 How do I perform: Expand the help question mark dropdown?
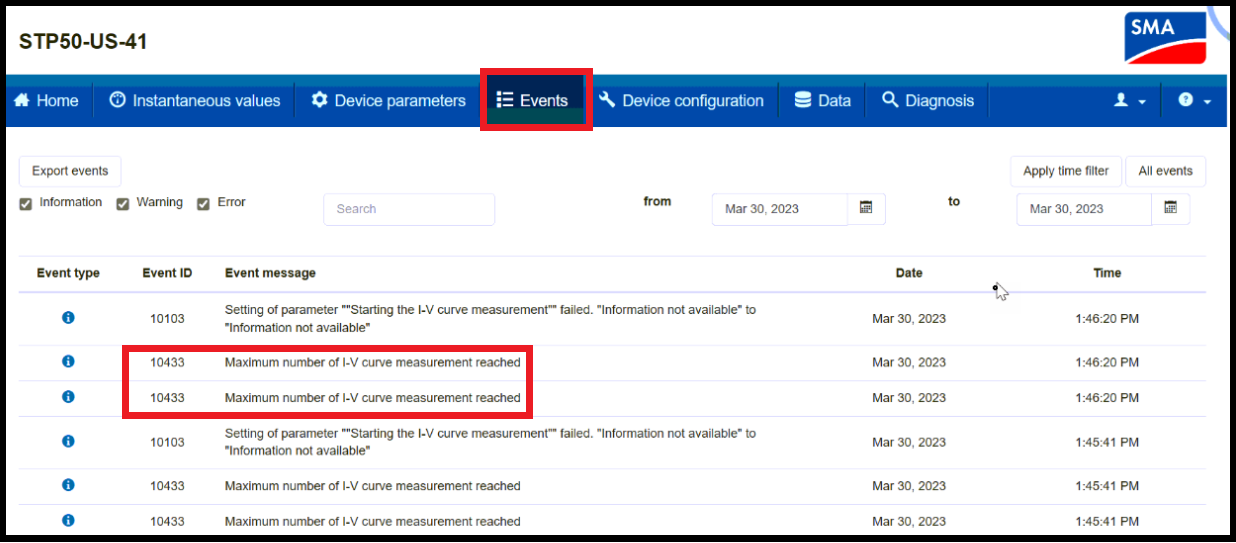[x=1194, y=101]
